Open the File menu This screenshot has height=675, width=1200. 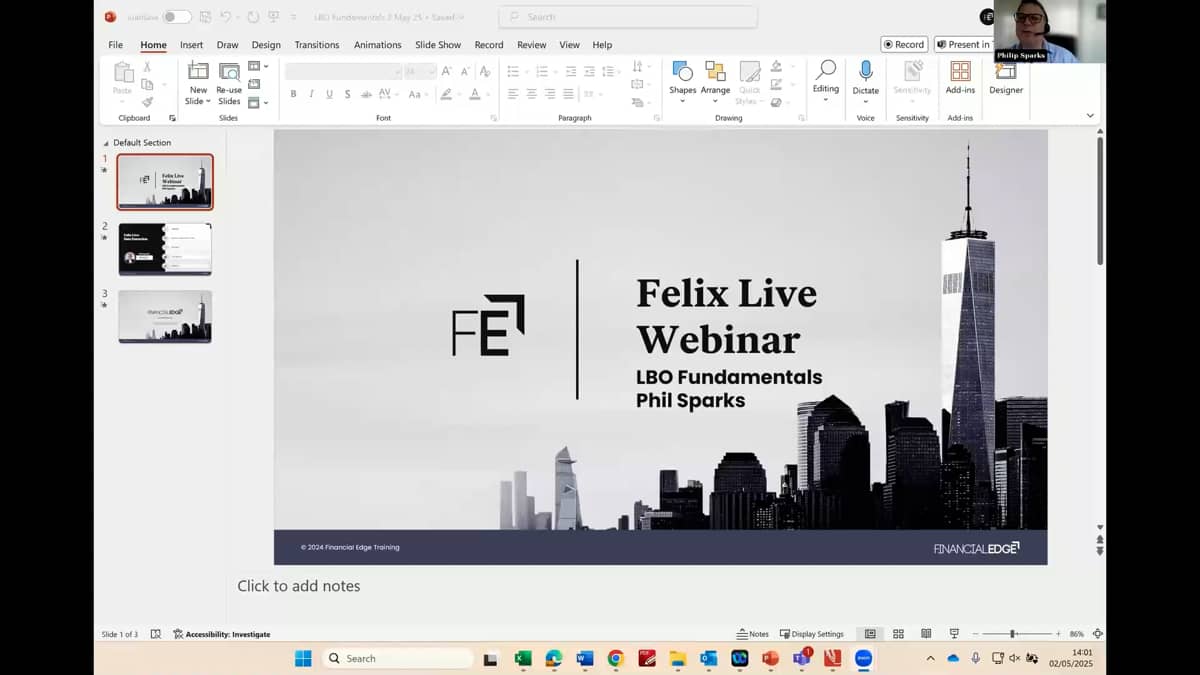[116, 45]
